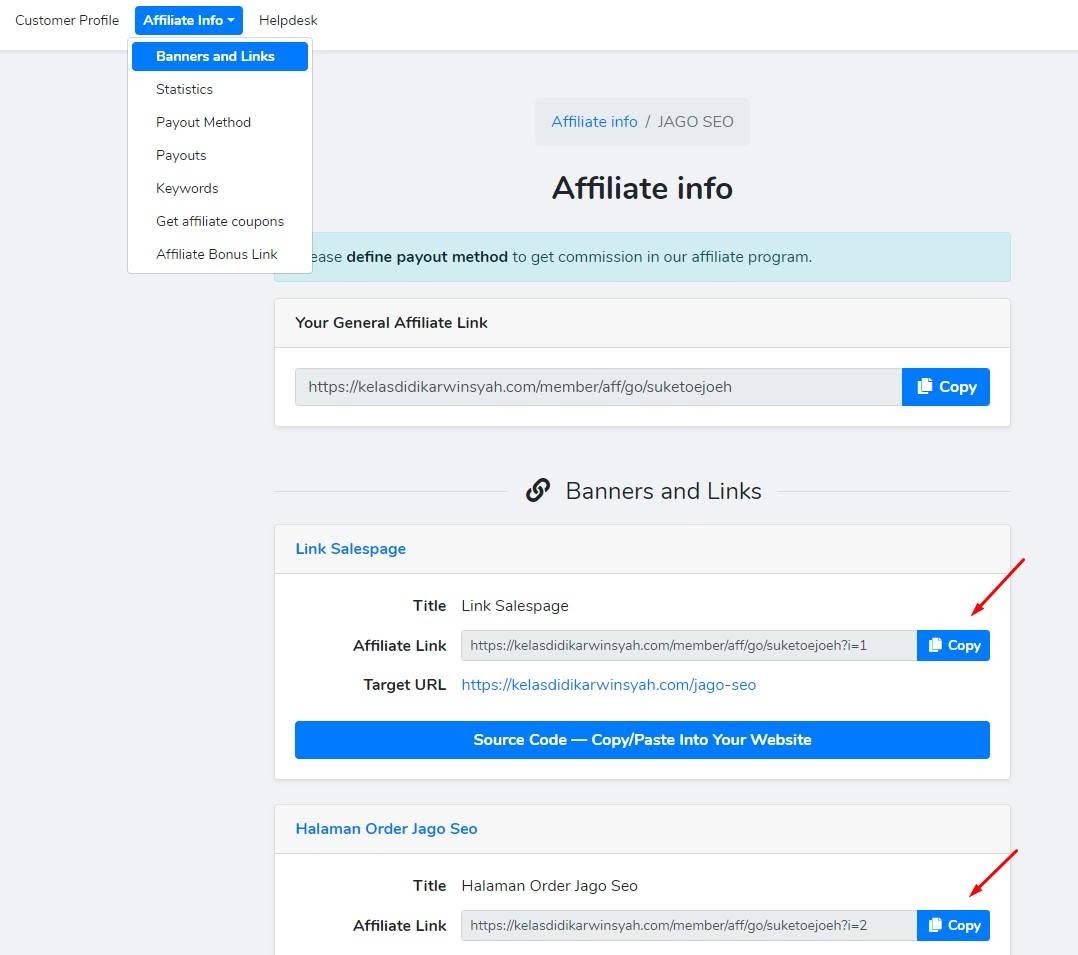Open the Customer Profile menu item
The height and width of the screenshot is (955, 1078).
point(67,20)
